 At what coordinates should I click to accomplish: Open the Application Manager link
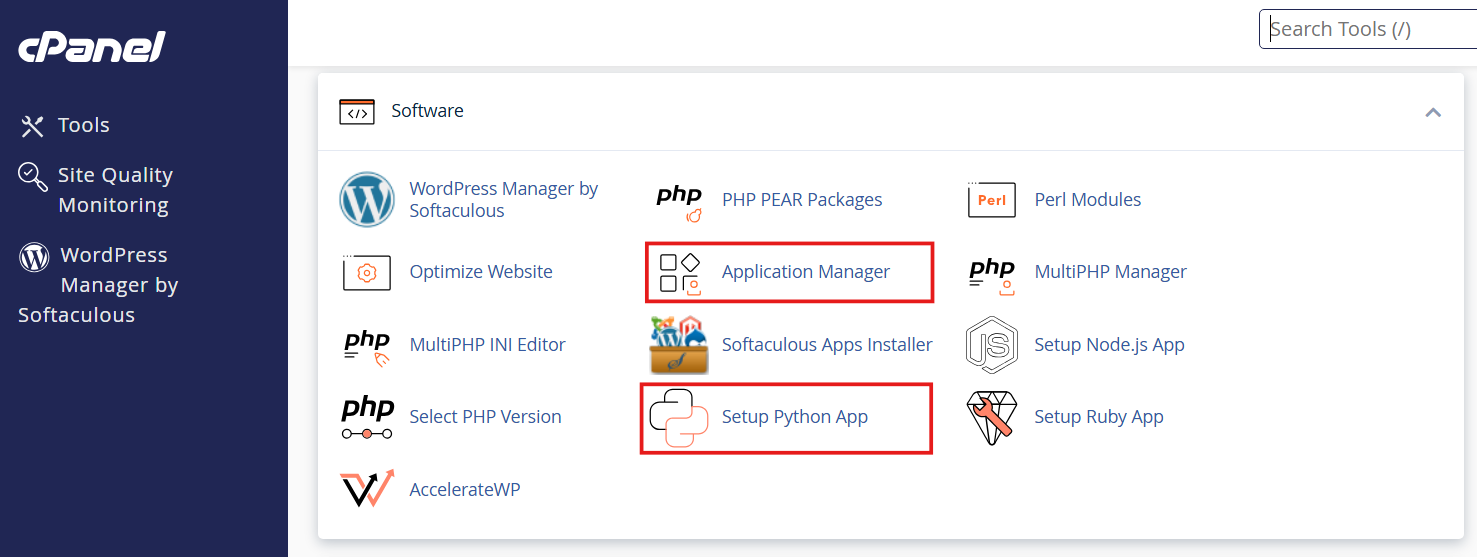(x=806, y=272)
